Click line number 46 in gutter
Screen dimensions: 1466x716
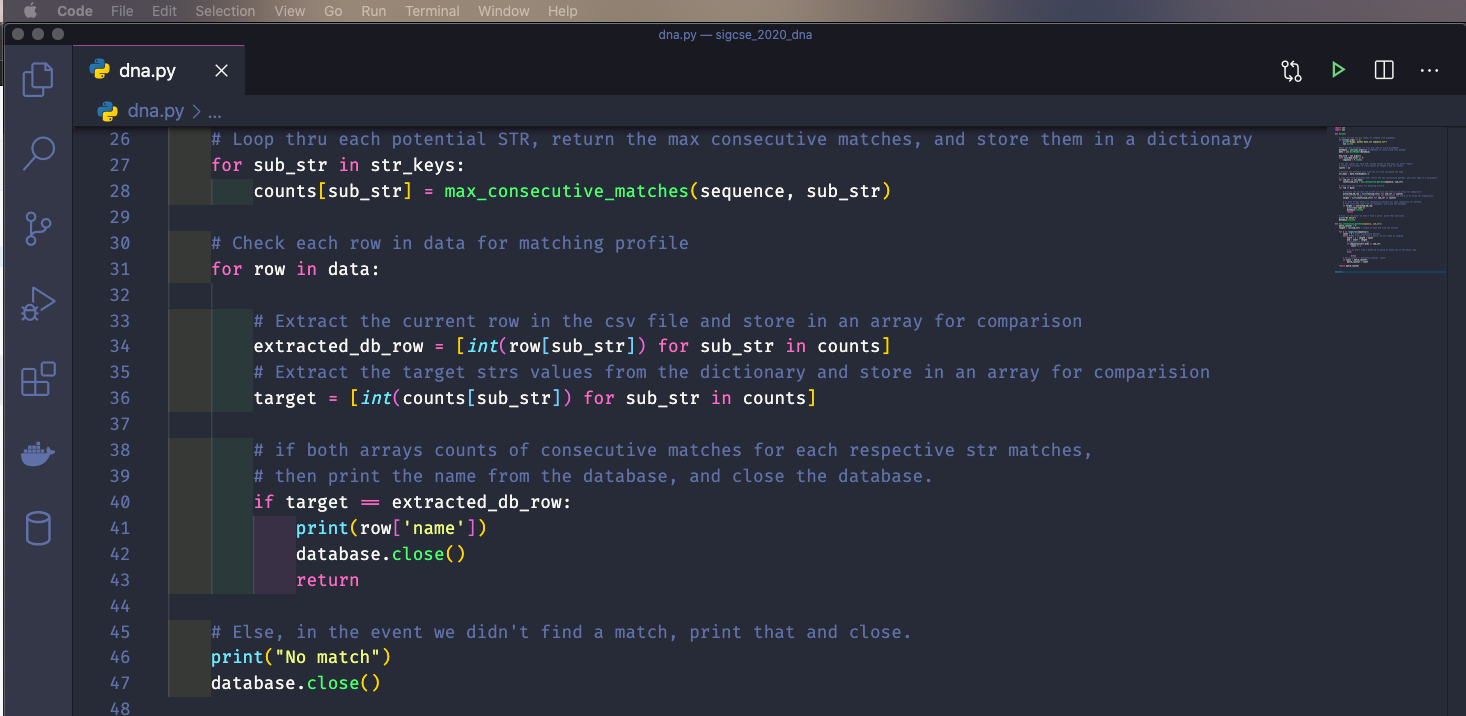click(119, 657)
